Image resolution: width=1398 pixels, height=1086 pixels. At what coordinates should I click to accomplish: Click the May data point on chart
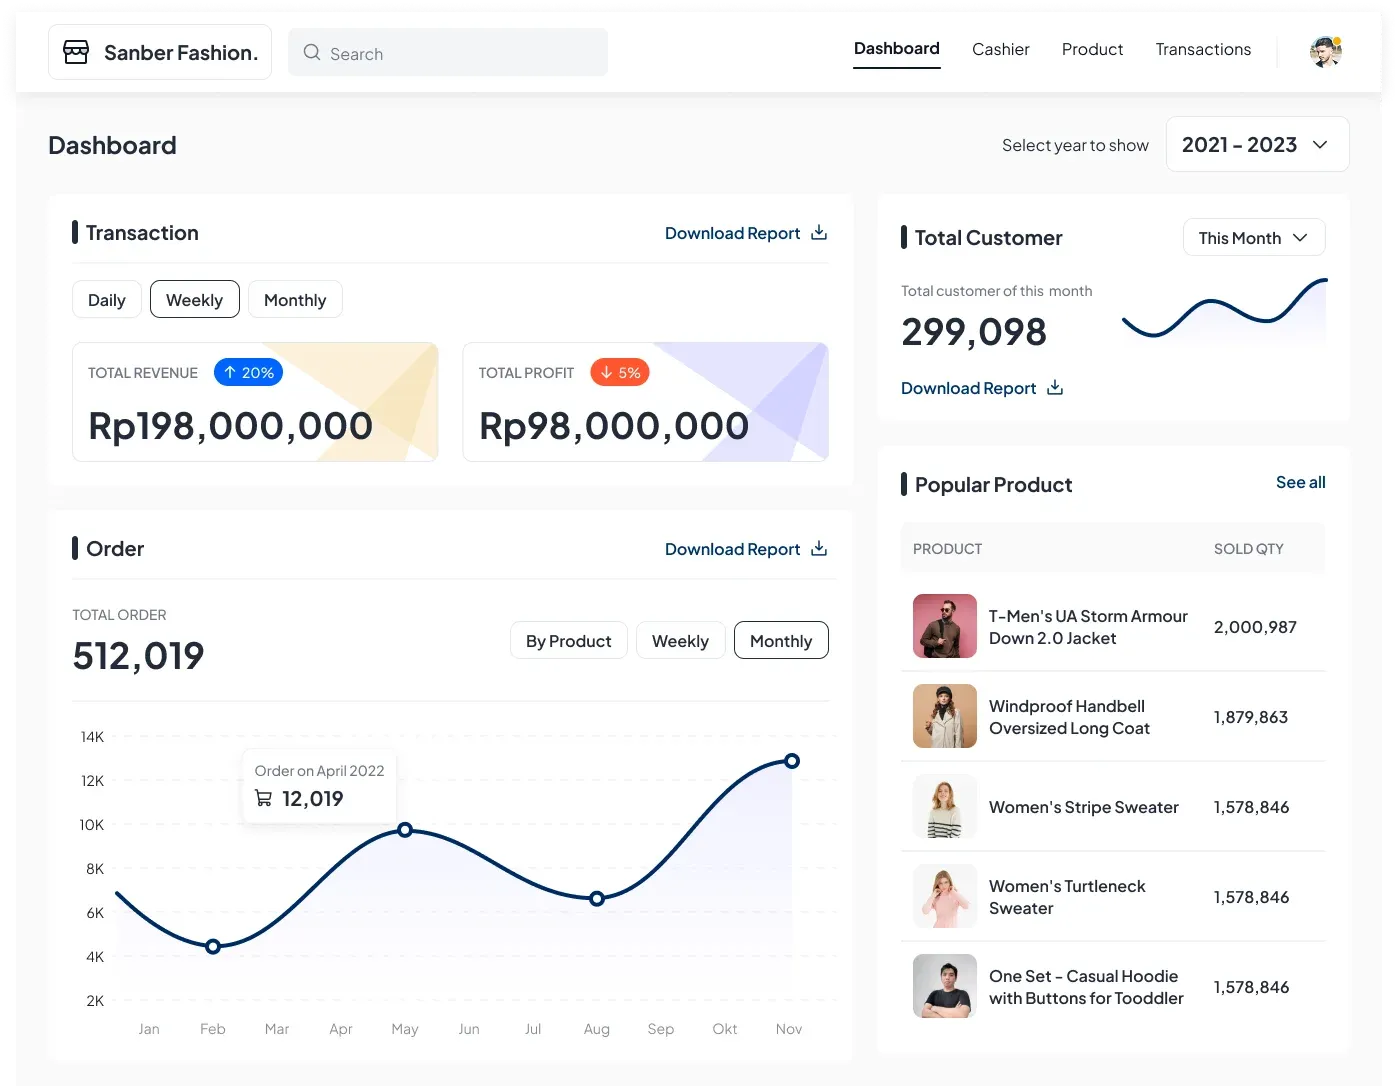[x=405, y=830]
